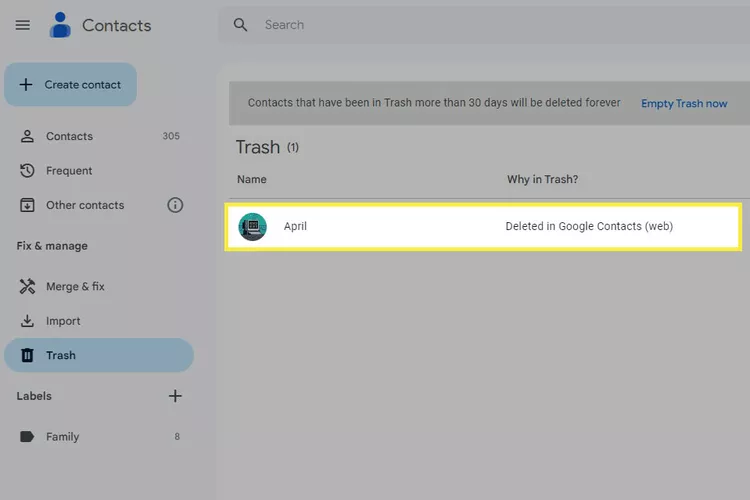Click the info icon beside Other contacts

[175, 205]
